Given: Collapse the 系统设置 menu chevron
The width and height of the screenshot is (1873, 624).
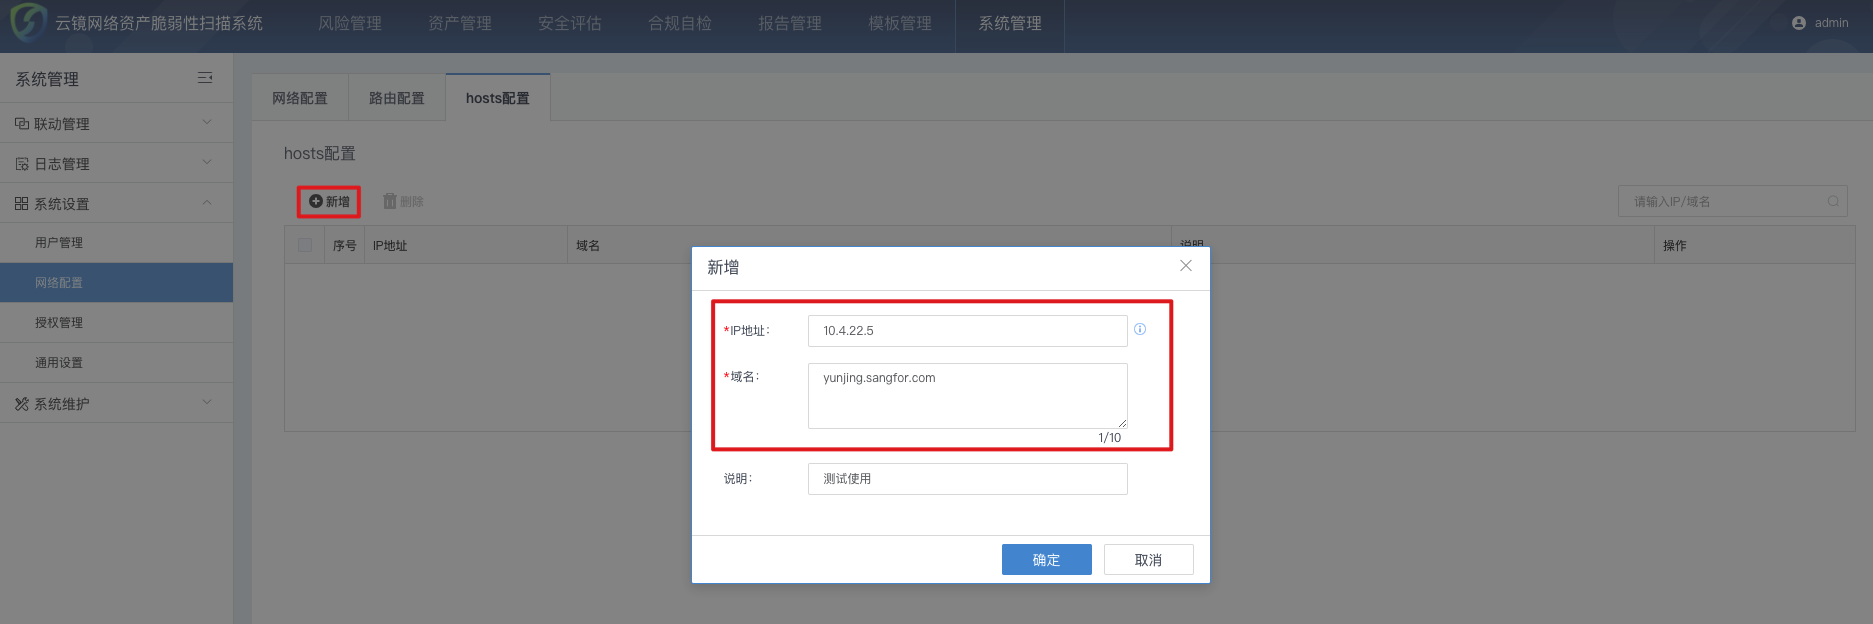Looking at the screenshot, I should pos(207,203).
